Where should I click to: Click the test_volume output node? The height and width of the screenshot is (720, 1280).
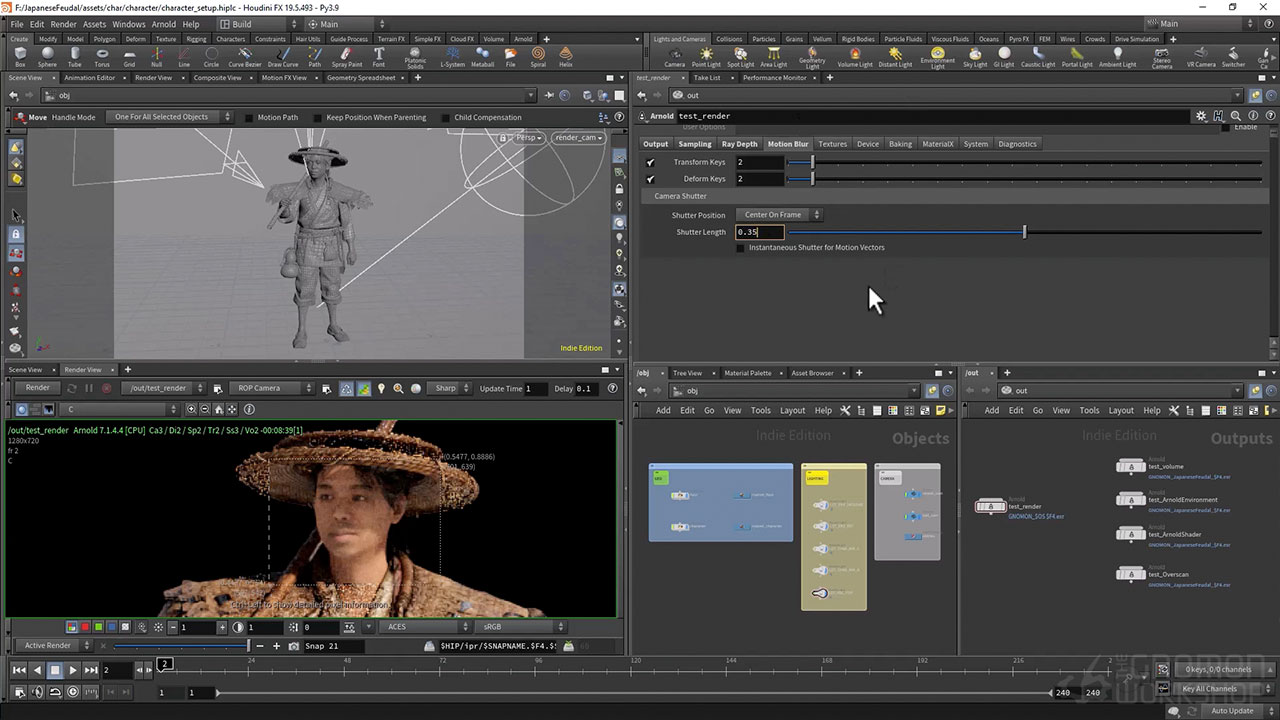coord(1131,466)
